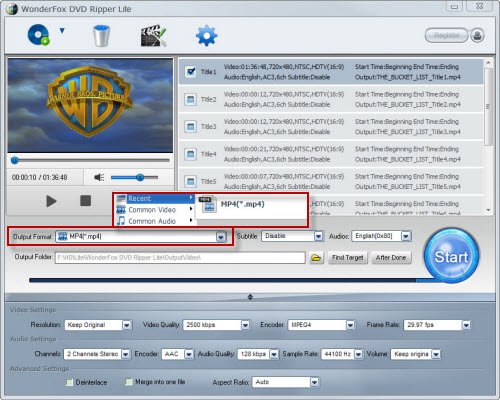This screenshot has width=500, height=400.
Task: Check the Title4 checkbox
Action: [191, 154]
